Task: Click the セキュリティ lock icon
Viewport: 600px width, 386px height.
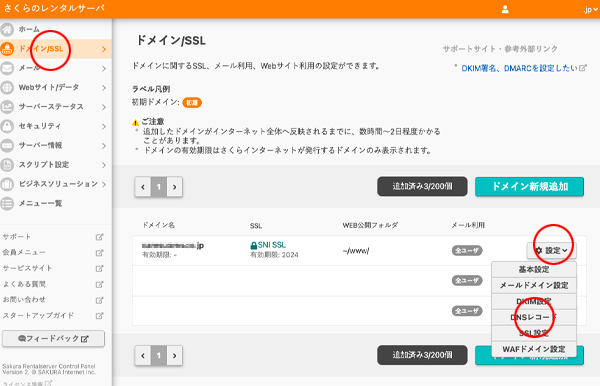Action: [7, 126]
